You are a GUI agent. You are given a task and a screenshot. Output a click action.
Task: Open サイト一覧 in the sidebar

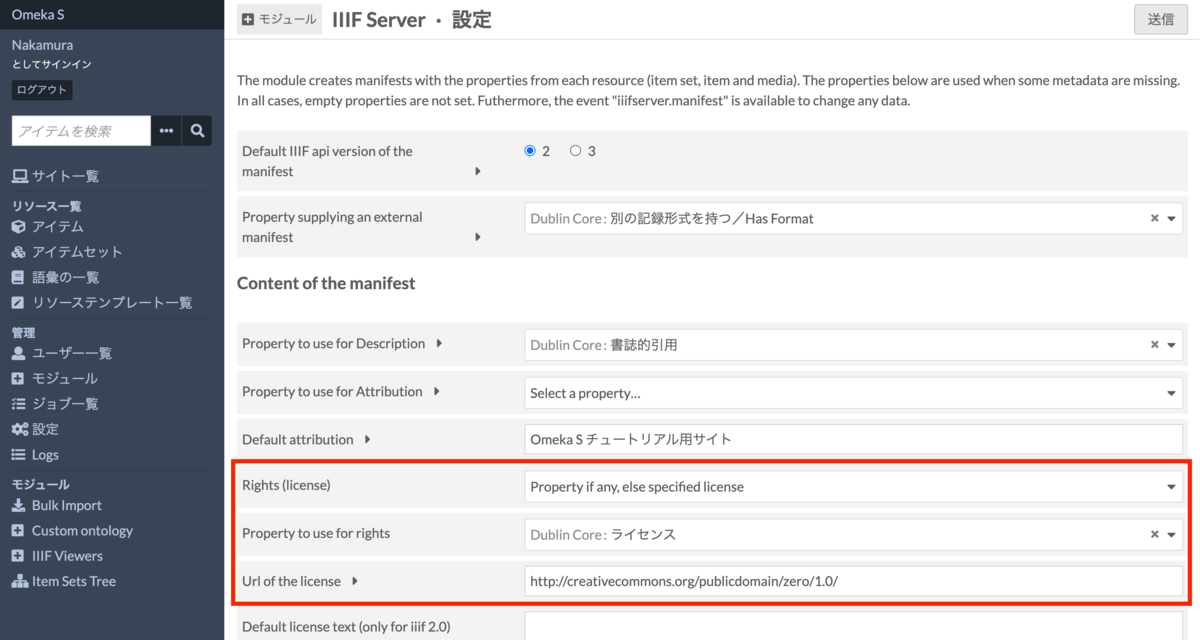[x=65, y=176]
